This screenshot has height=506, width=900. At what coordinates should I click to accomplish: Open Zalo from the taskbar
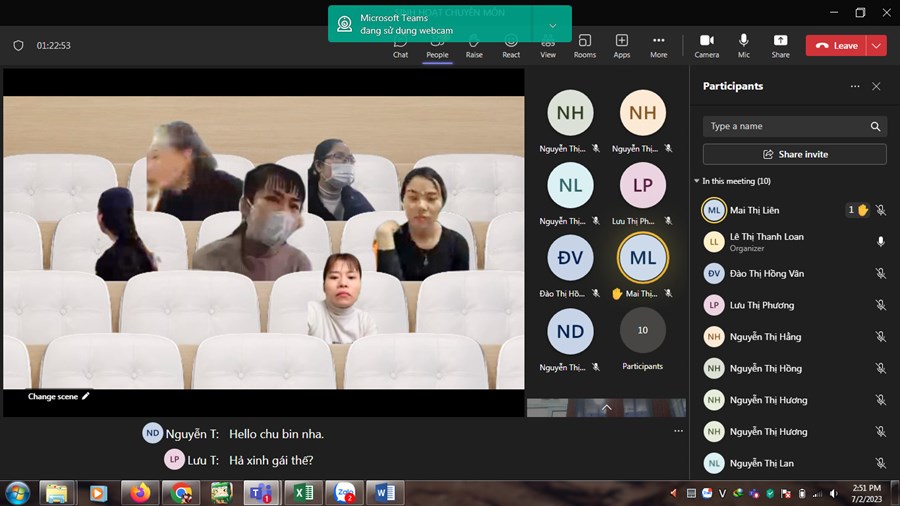point(345,492)
